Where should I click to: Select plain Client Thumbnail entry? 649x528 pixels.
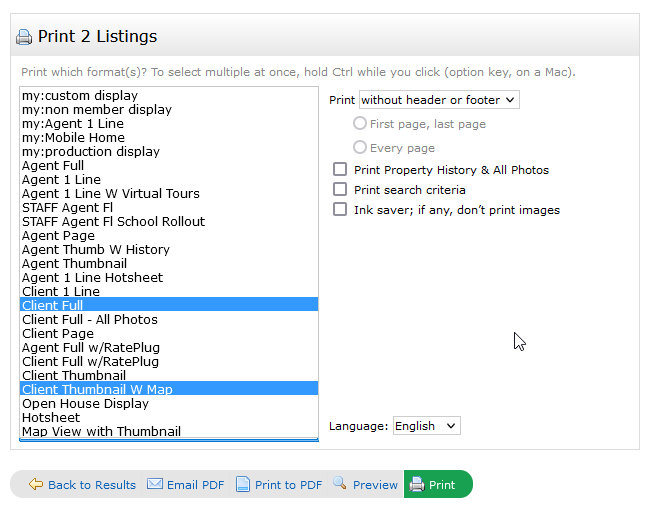click(169, 375)
